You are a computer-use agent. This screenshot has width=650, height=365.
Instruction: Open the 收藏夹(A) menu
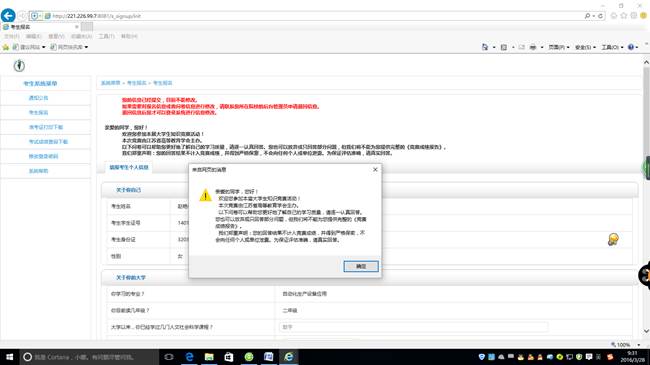point(81,36)
